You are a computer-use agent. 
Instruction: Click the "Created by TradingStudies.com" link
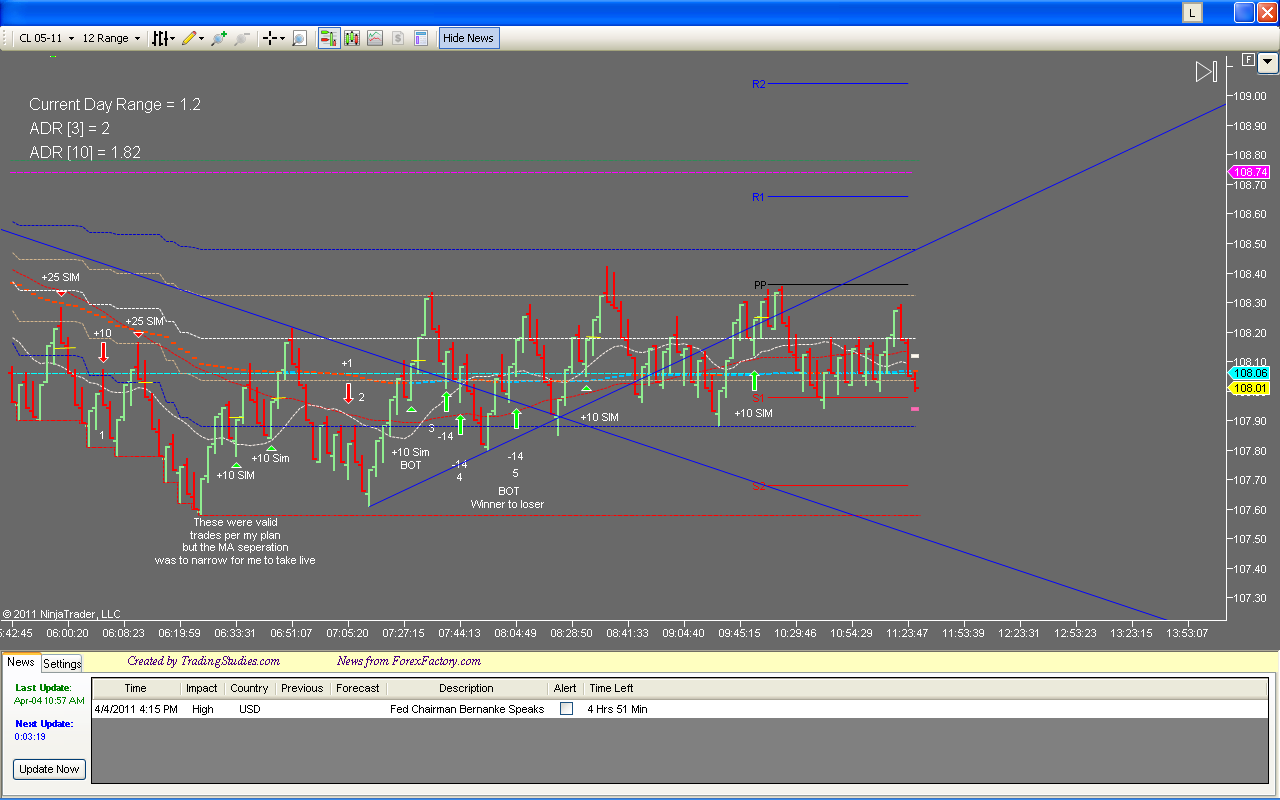pyautogui.click(x=204, y=661)
